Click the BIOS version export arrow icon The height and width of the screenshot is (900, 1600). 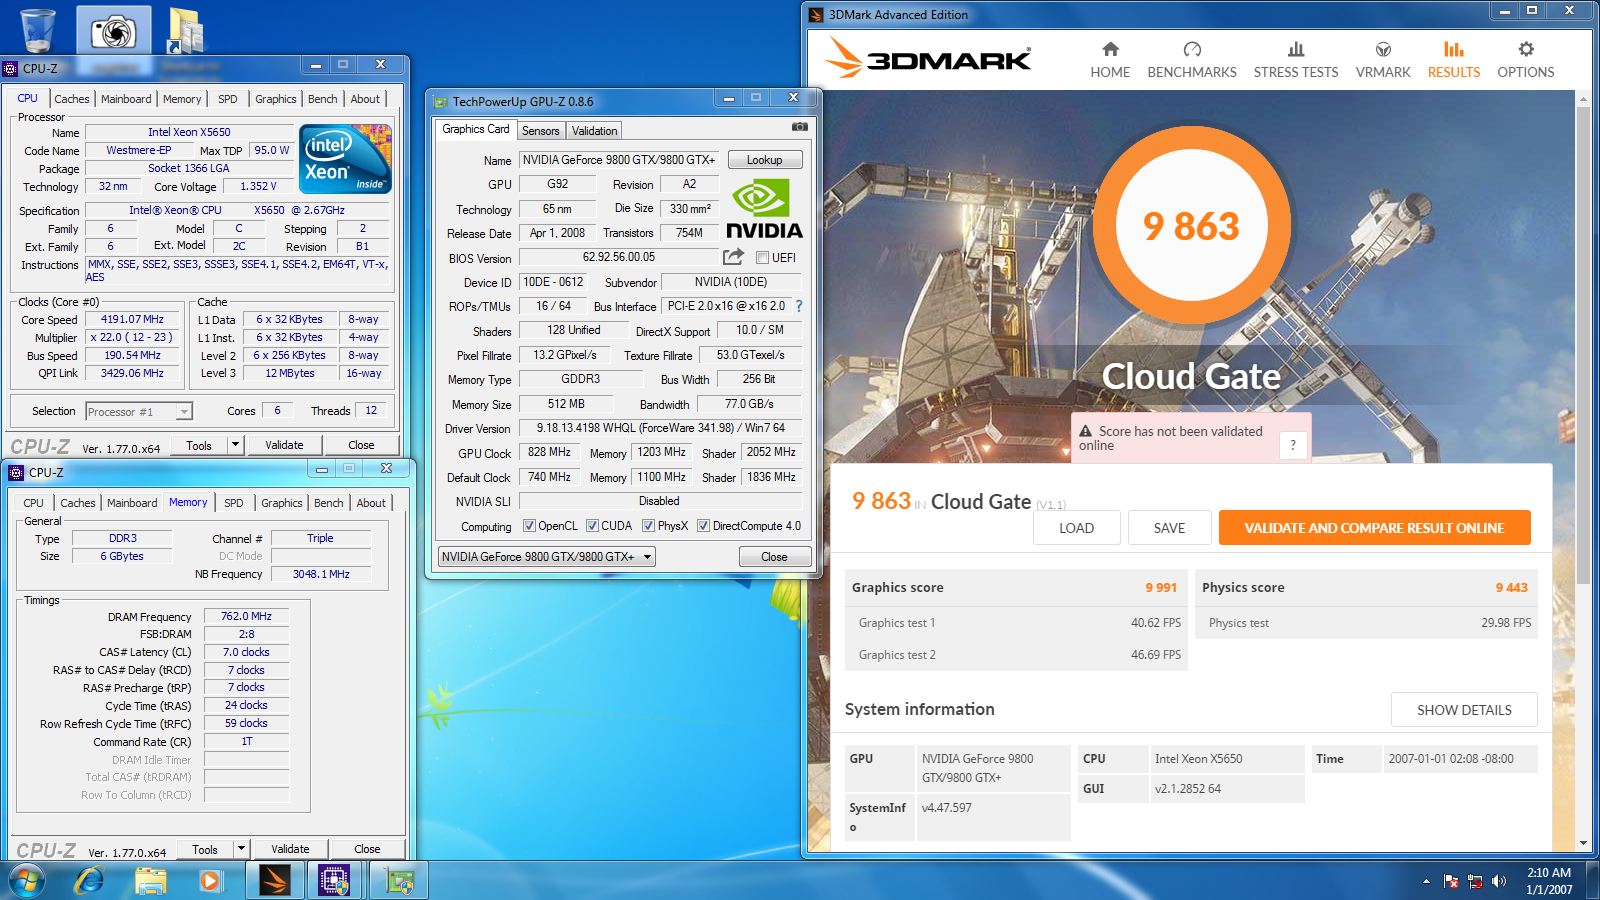point(733,257)
